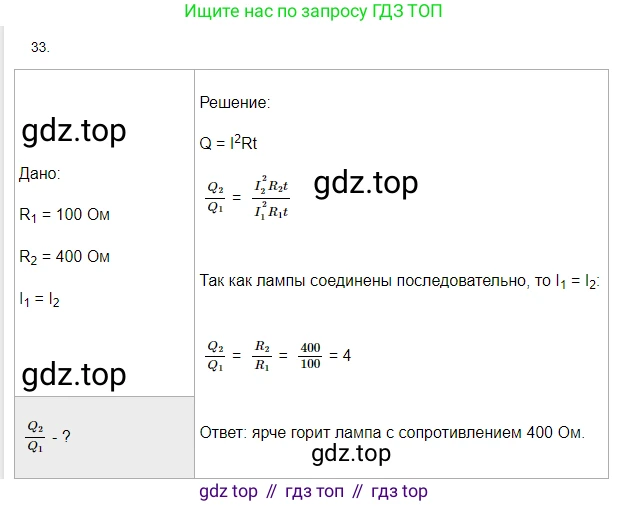Click the Q₂/Q₁ unknown in the gray cell
The height and width of the screenshot is (506, 628).
[37, 435]
